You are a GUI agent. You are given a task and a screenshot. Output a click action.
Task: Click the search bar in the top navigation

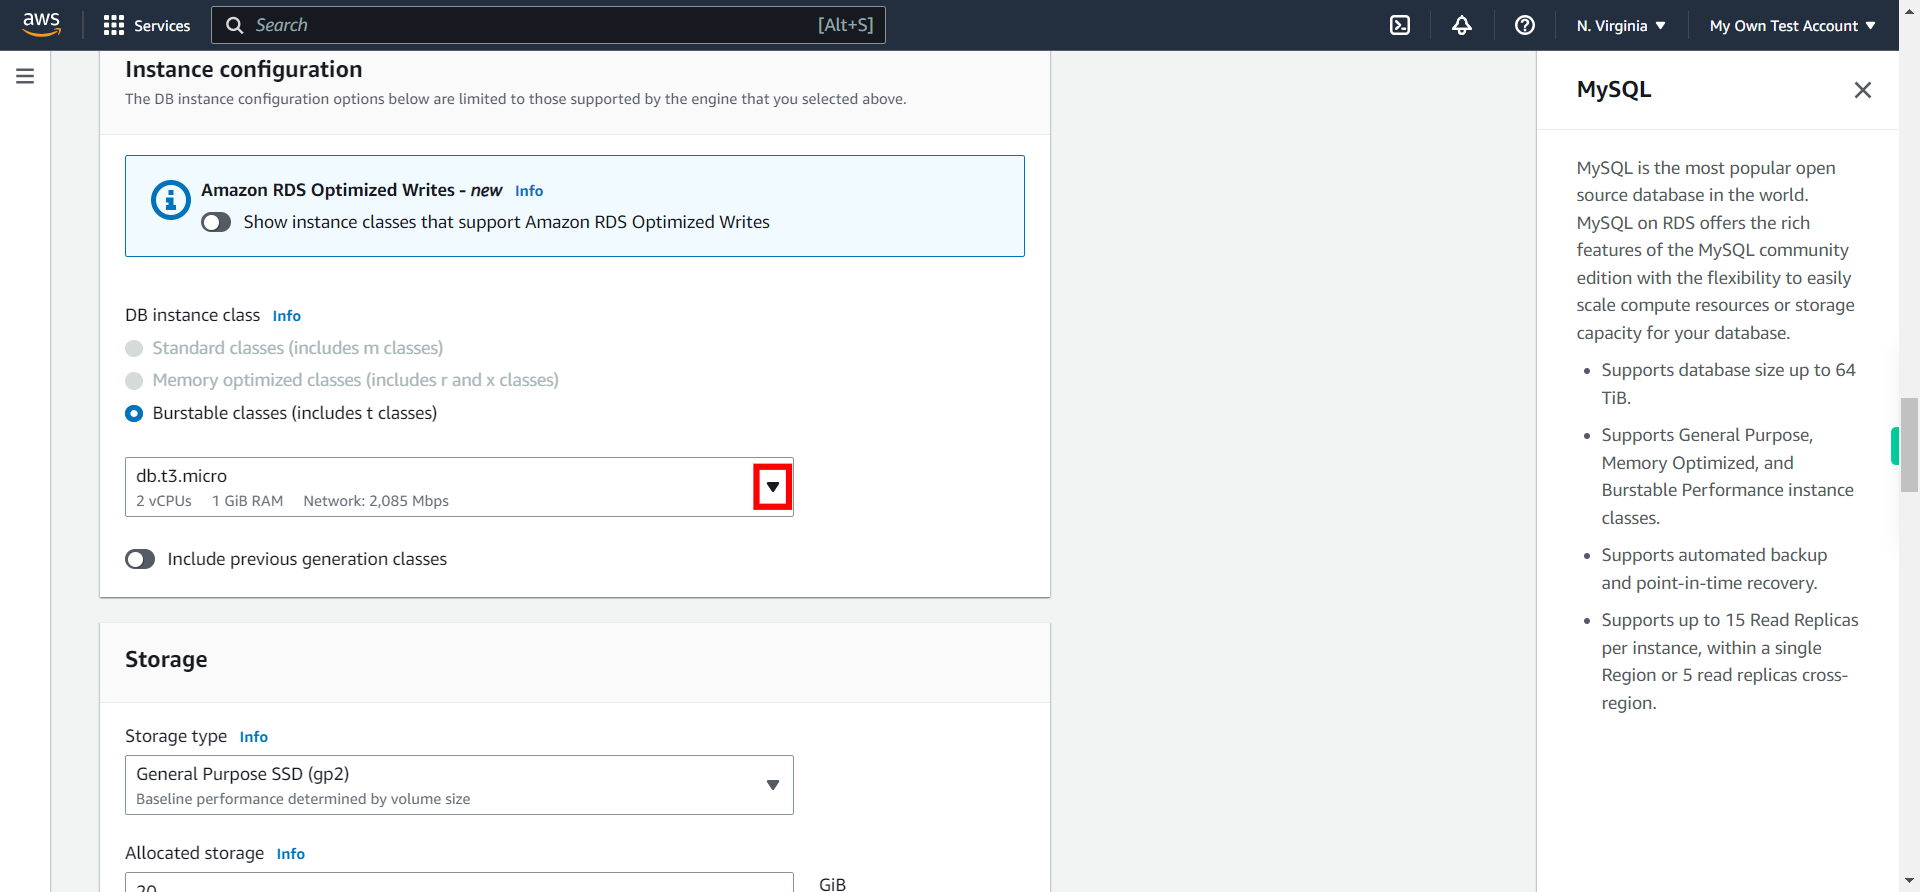click(548, 25)
